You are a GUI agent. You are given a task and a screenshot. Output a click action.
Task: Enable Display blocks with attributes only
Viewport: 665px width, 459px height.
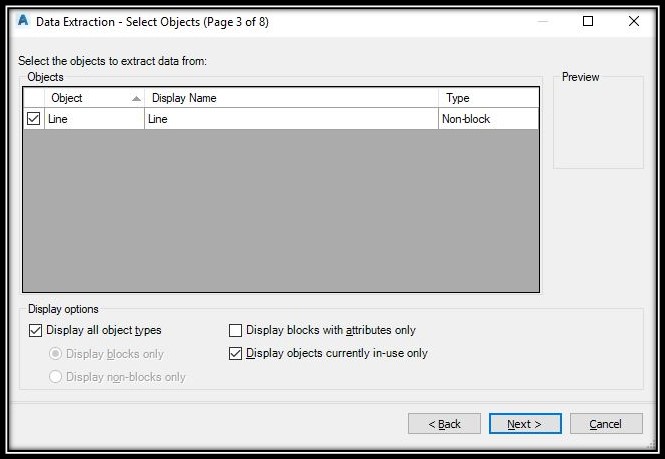(235, 330)
